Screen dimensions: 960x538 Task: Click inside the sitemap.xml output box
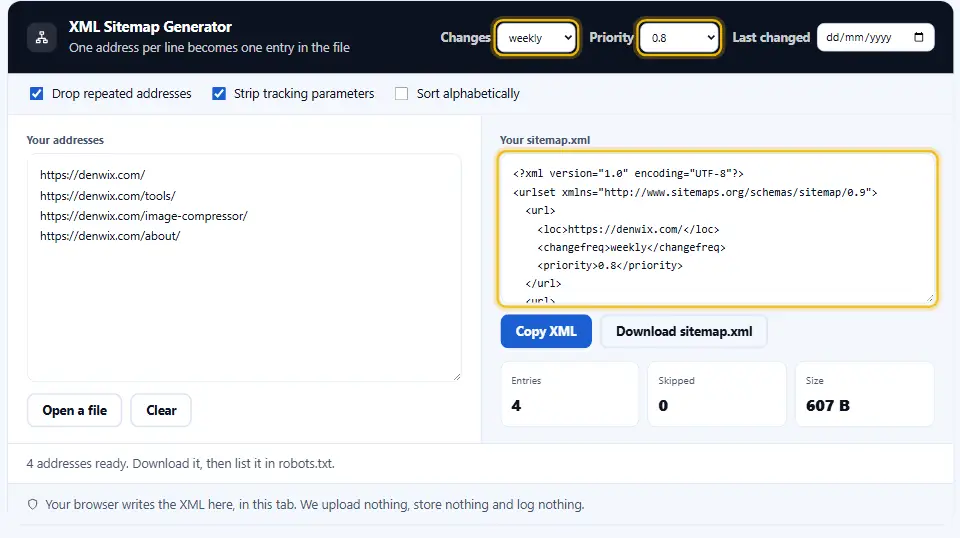[x=718, y=228]
